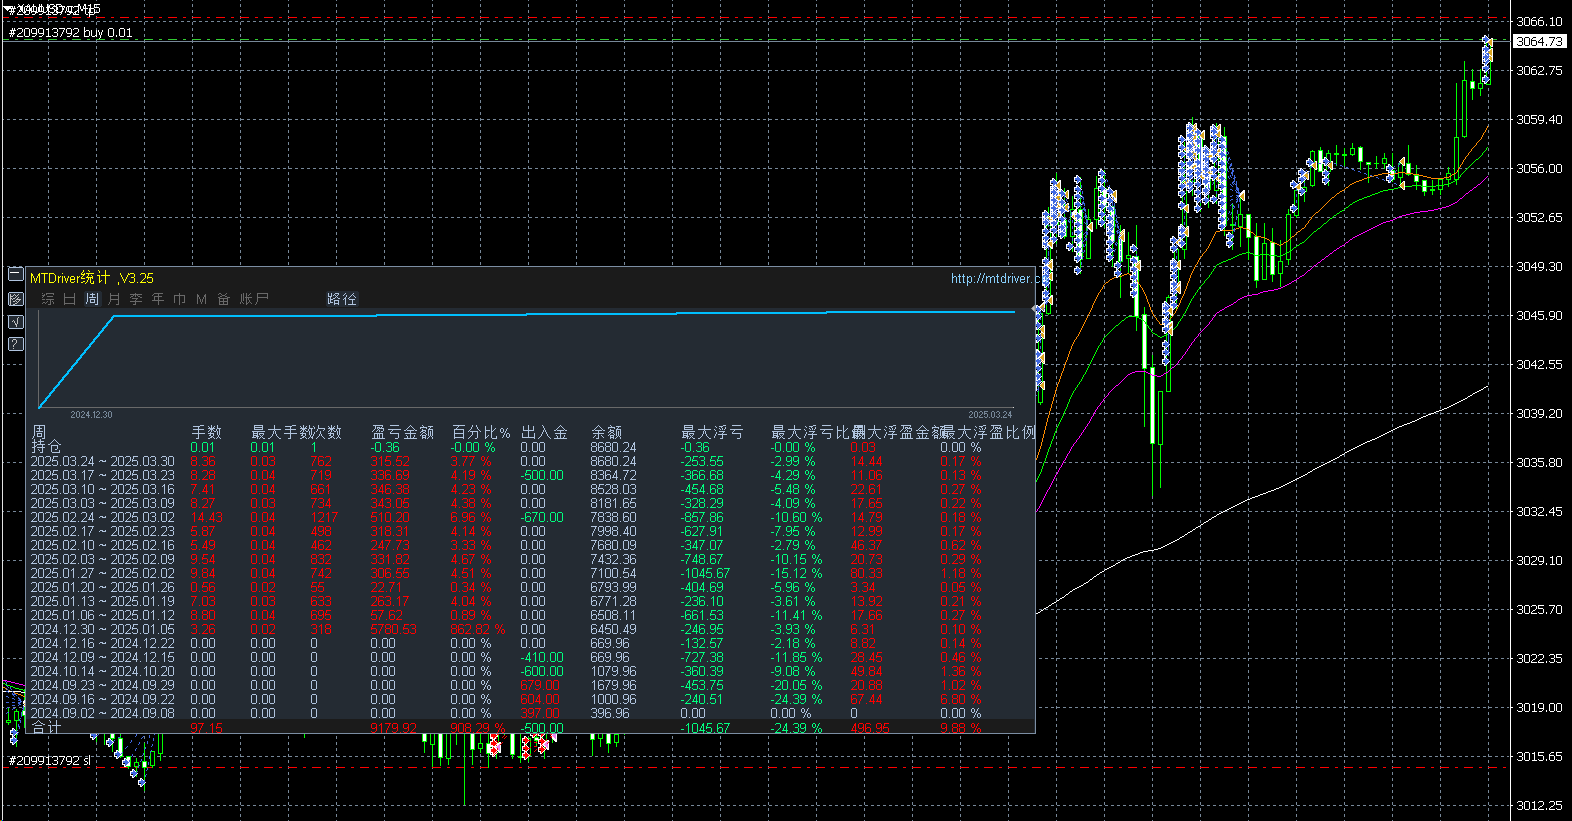Switch to the 币 symbol tab

click(x=180, y=299)
